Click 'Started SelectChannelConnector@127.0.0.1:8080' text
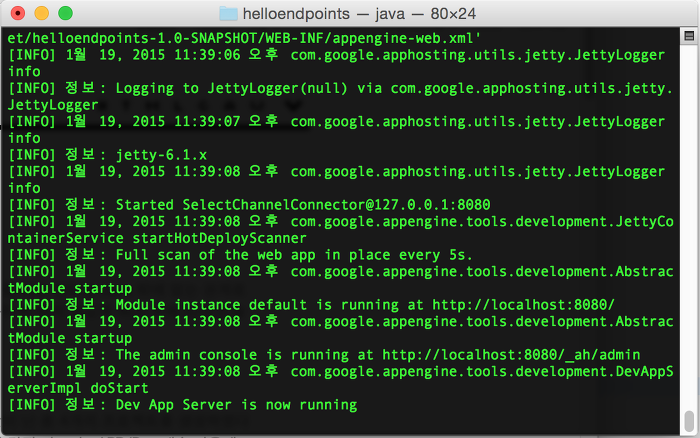Image resolution: width=700 pixels, height=438 pixels. click(x=303, y=205)
